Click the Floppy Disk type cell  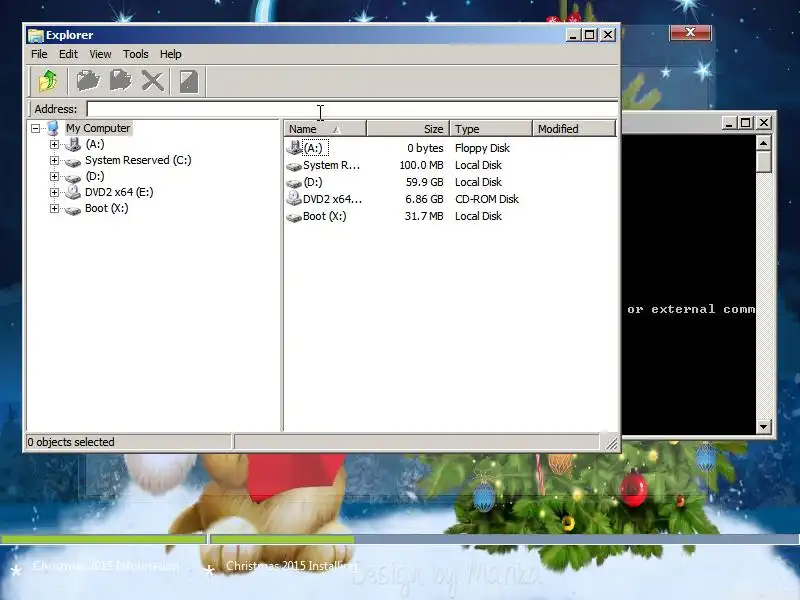coord(482,148)
